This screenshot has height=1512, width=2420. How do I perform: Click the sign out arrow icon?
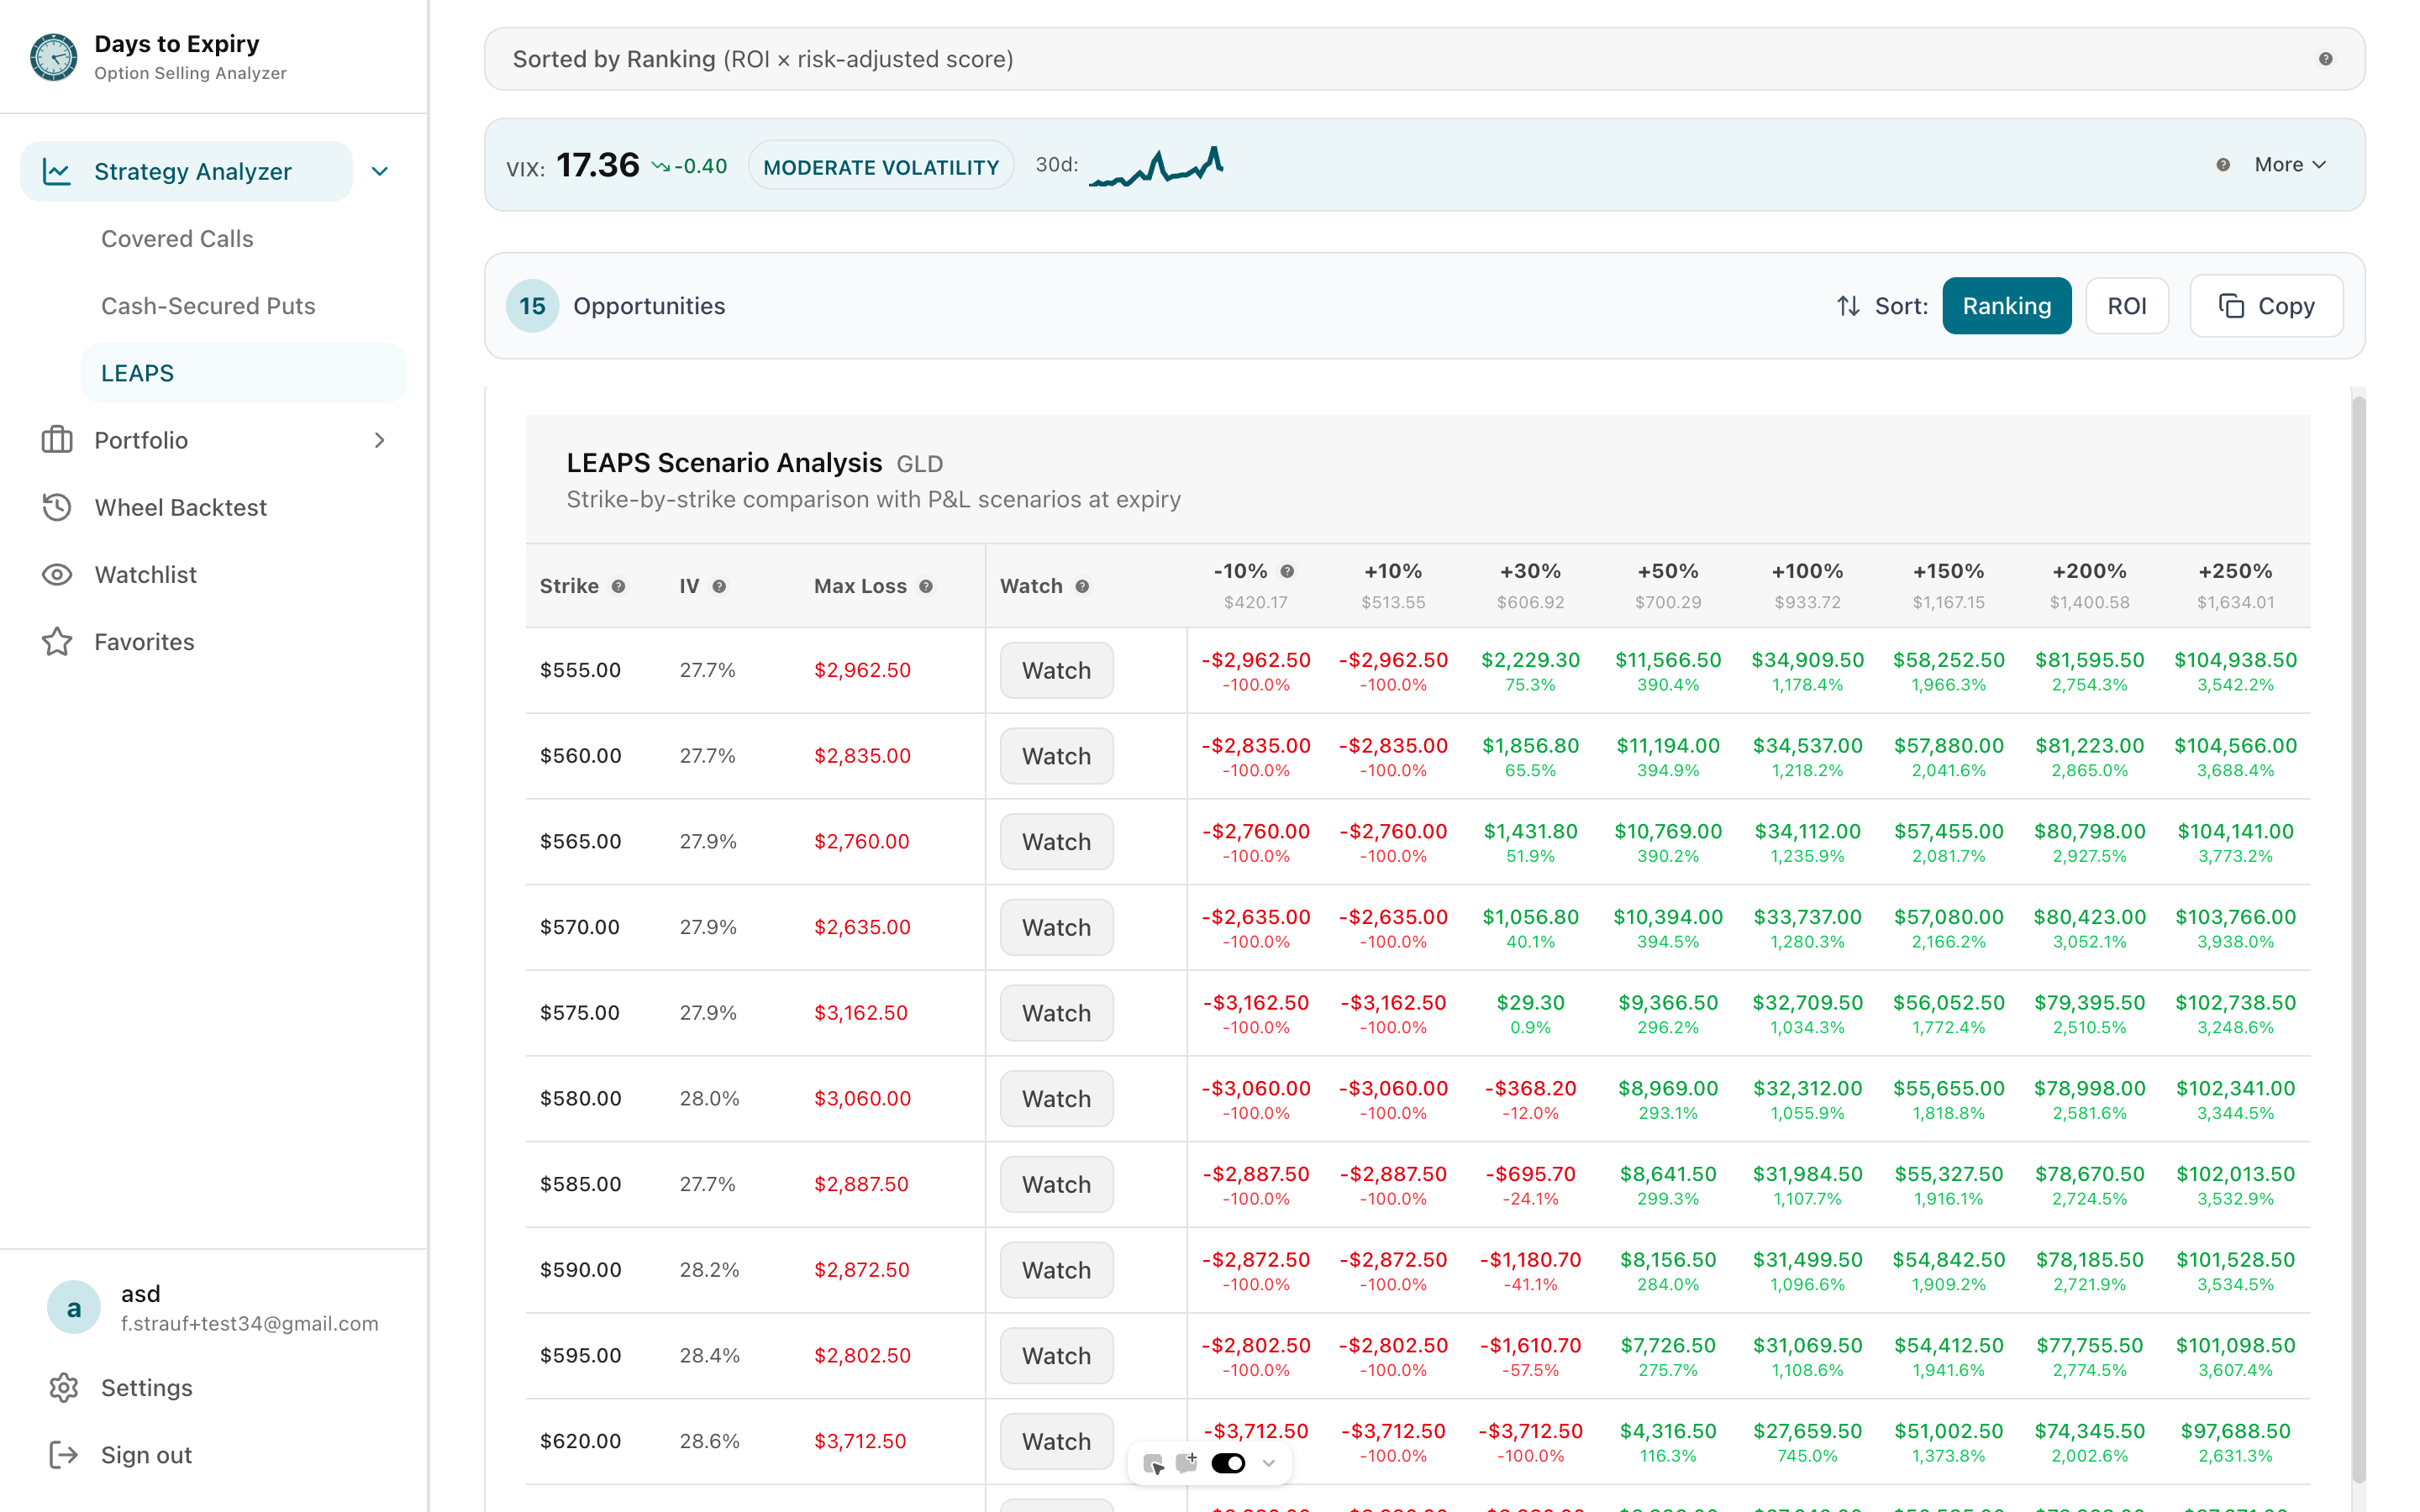(x=64, y=1454)
